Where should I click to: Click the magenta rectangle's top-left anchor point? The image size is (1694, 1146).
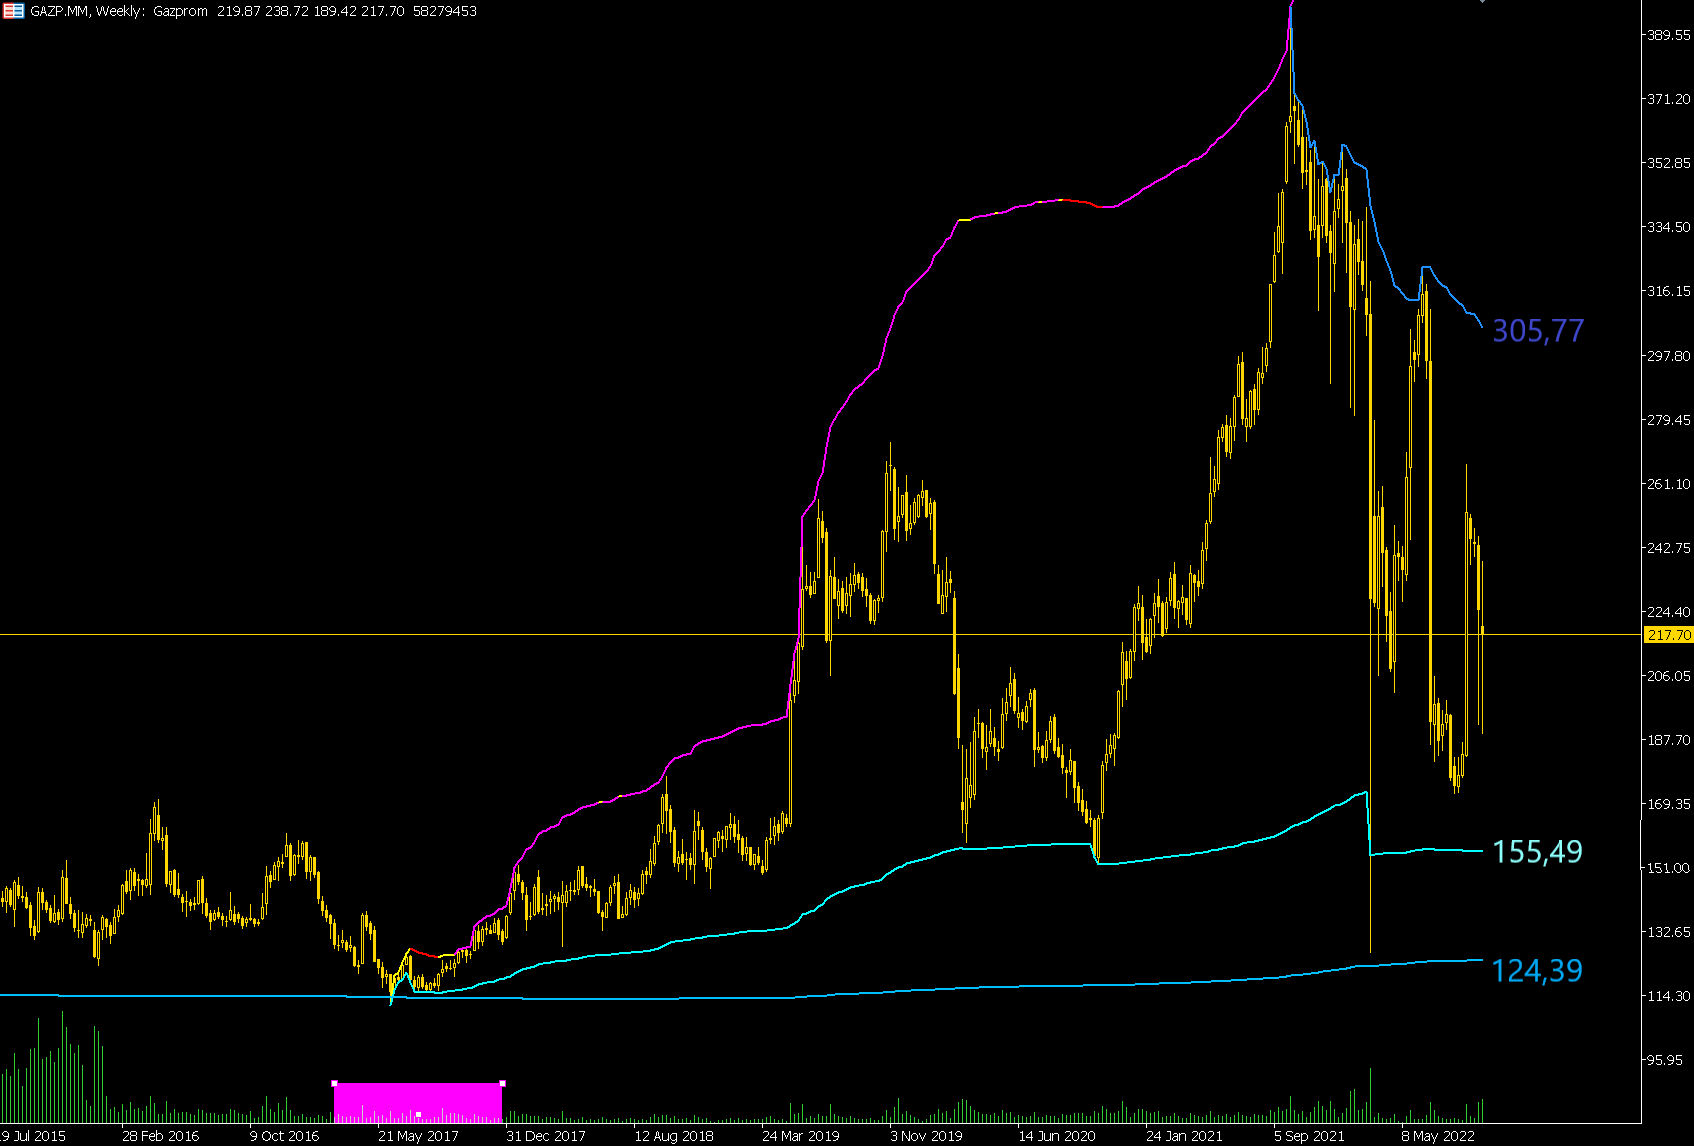[334, 1083]
